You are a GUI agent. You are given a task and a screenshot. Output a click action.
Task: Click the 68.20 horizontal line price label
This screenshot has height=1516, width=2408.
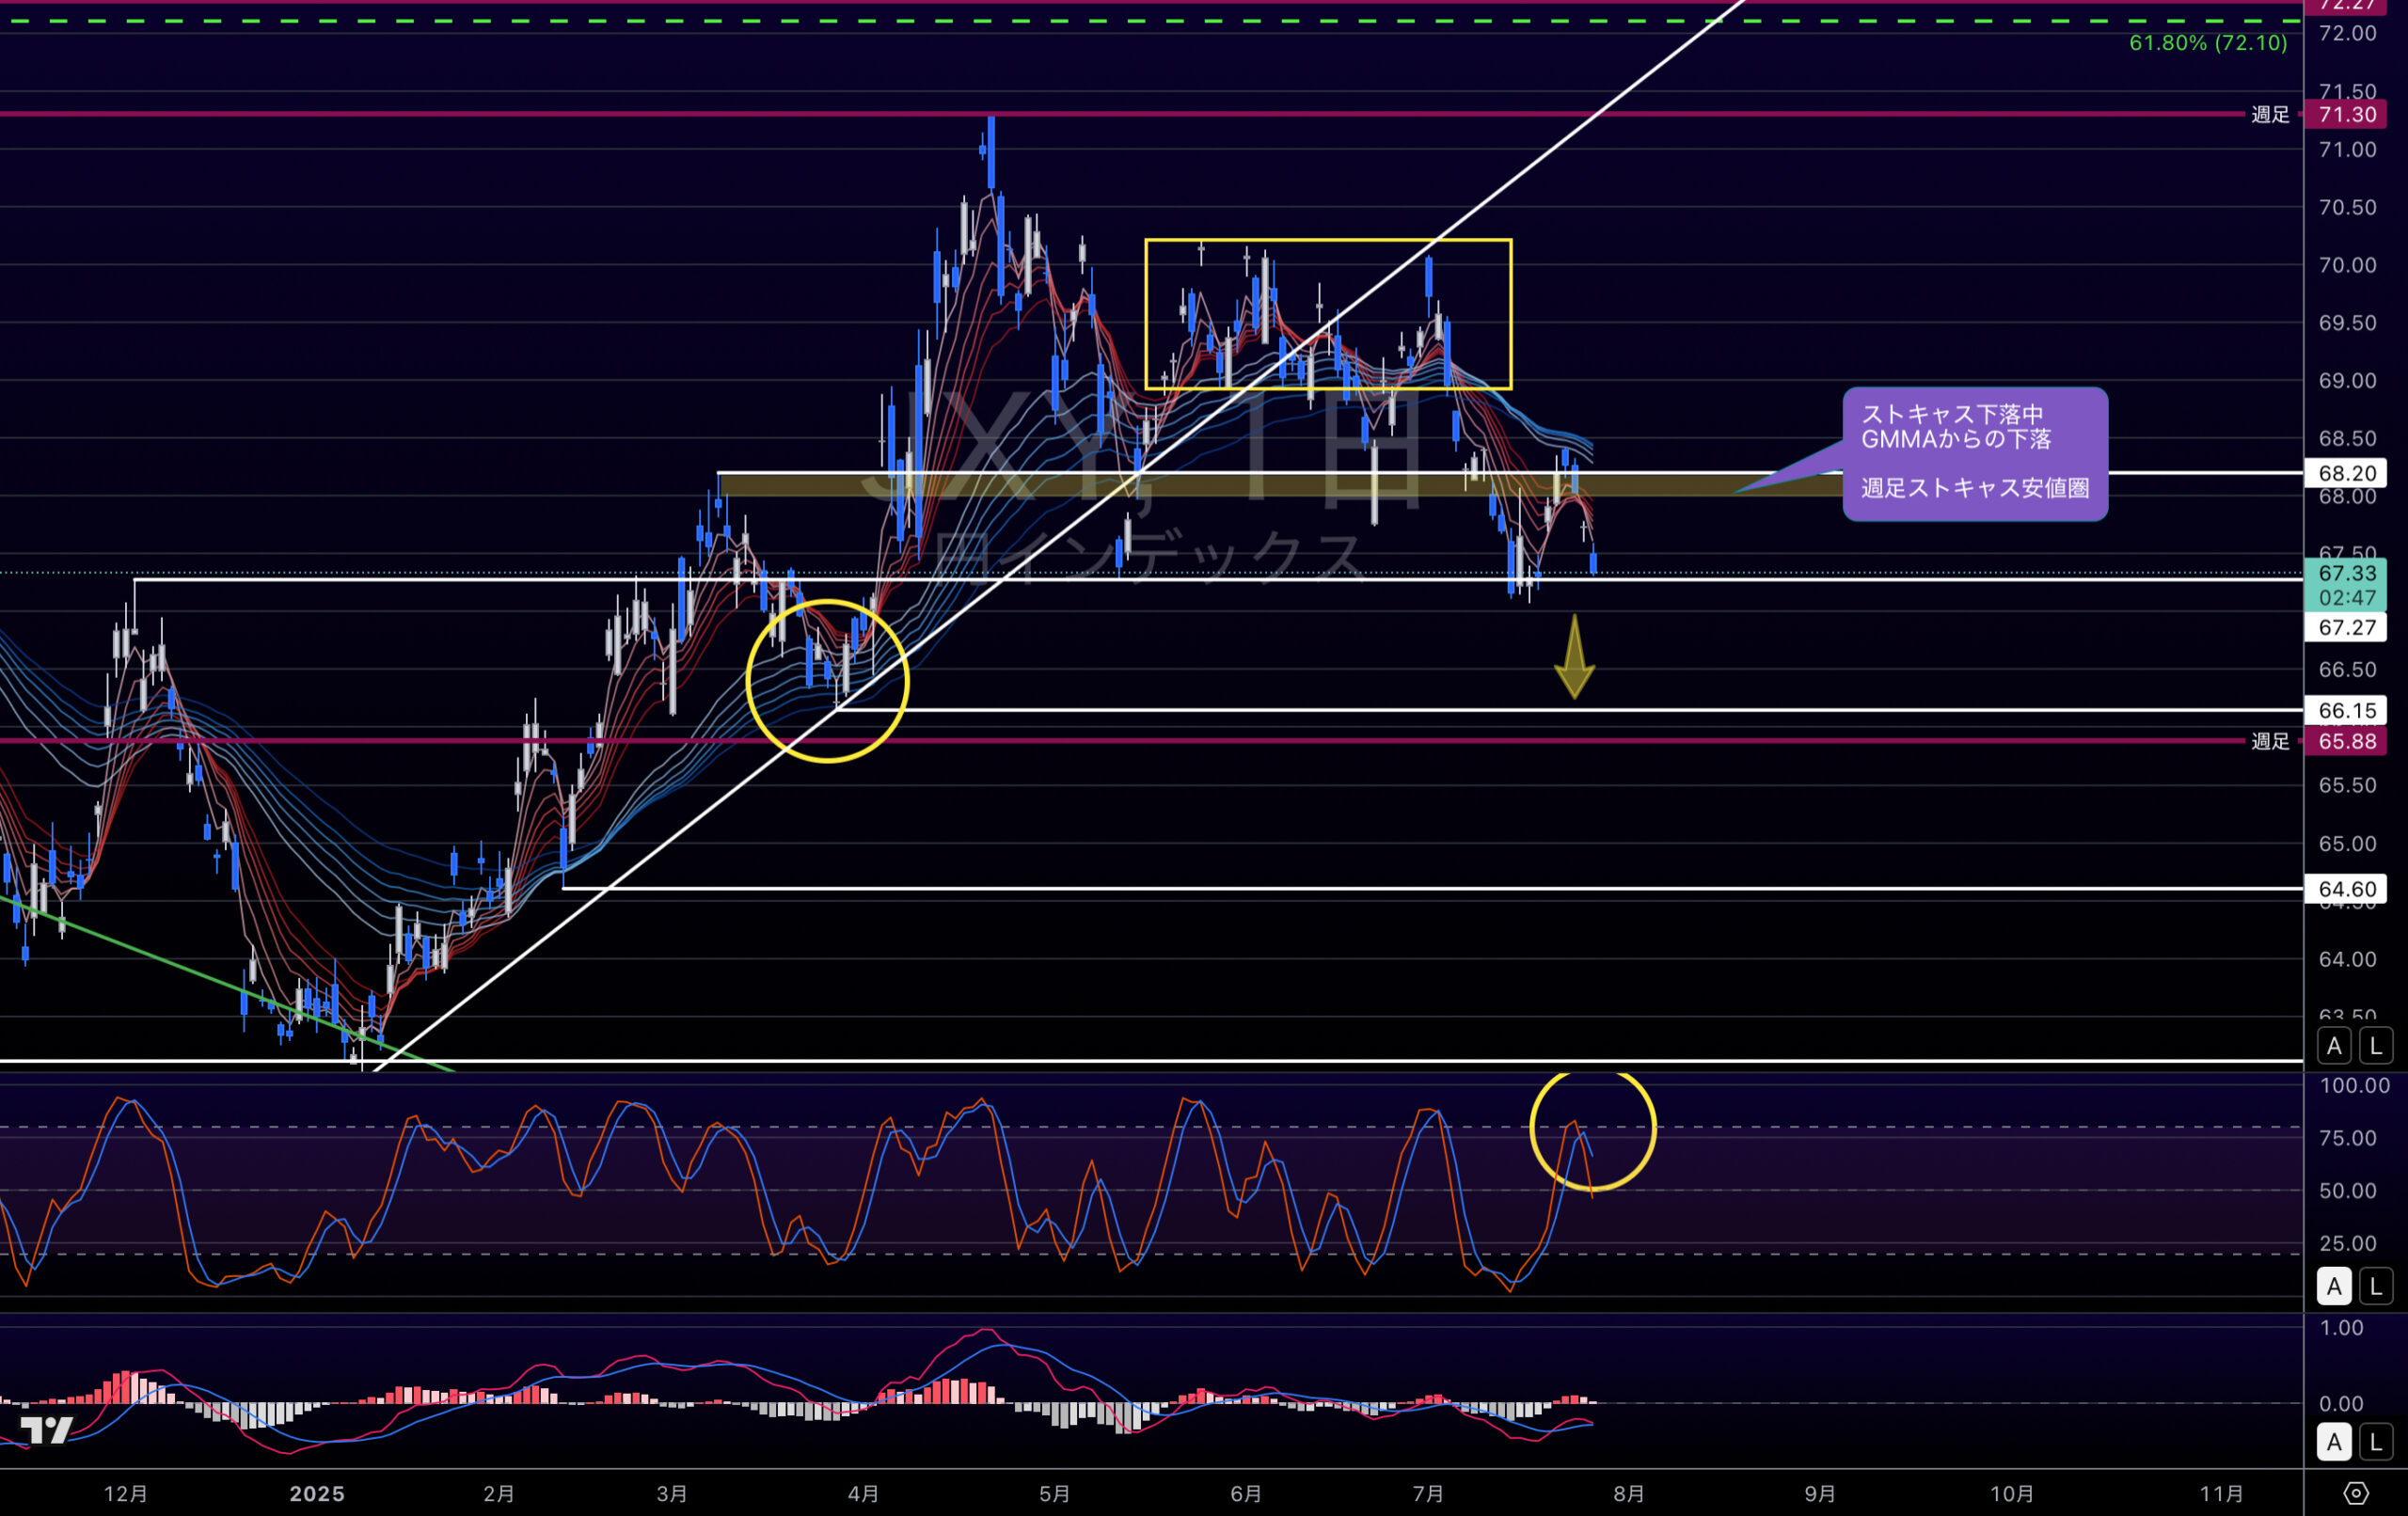(x=2346, y=473)
